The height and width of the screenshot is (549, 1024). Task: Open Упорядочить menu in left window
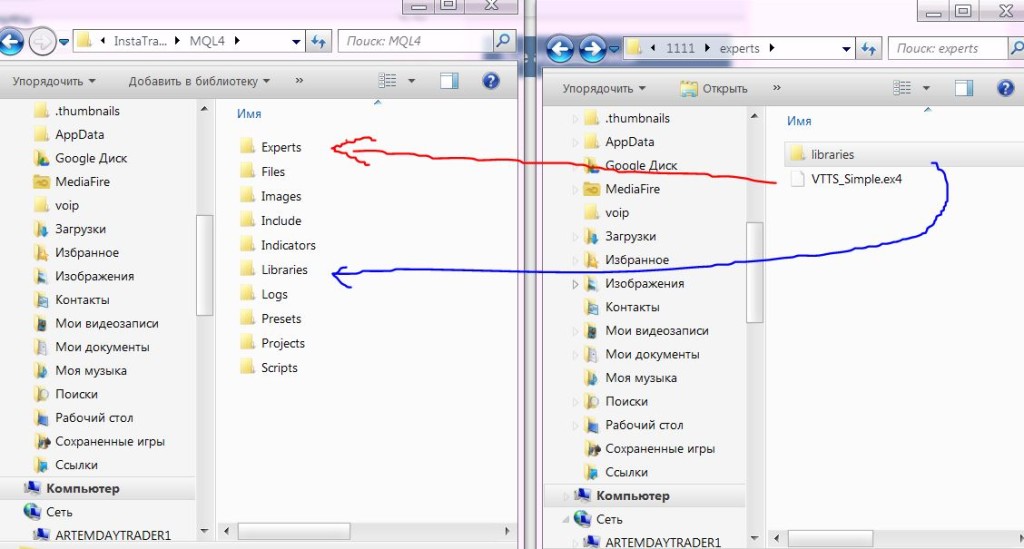(x=54, y=82)
